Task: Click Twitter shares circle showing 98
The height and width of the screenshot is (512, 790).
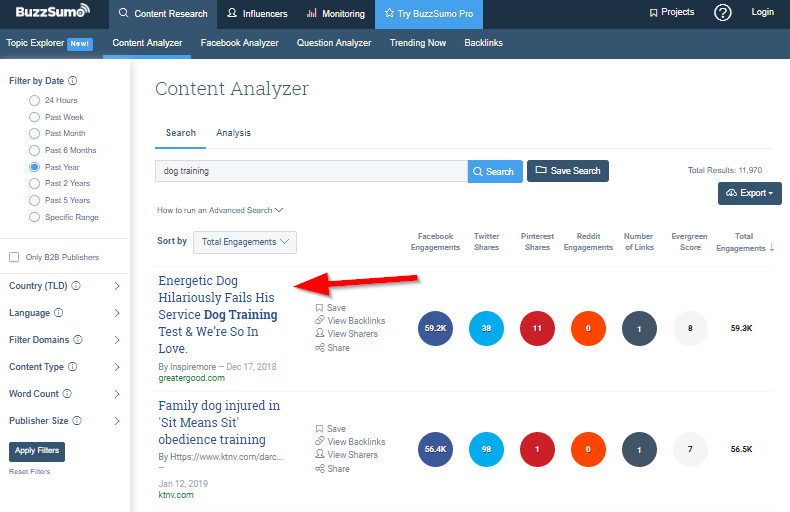Action: tap(486, 450)
